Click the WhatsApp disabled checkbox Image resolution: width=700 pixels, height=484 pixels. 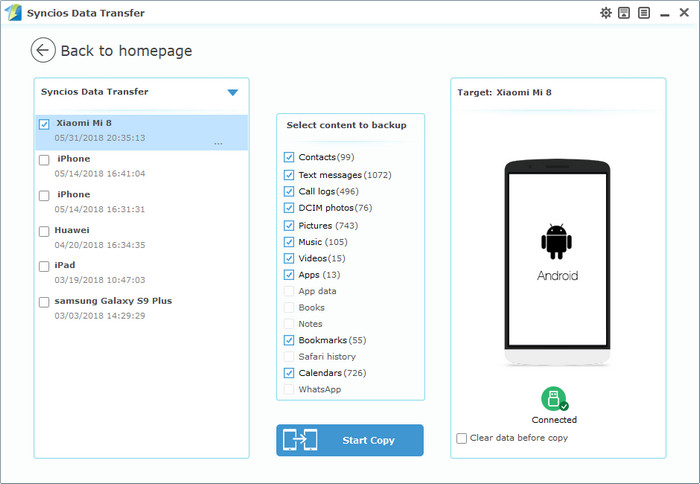click(289, 389)
